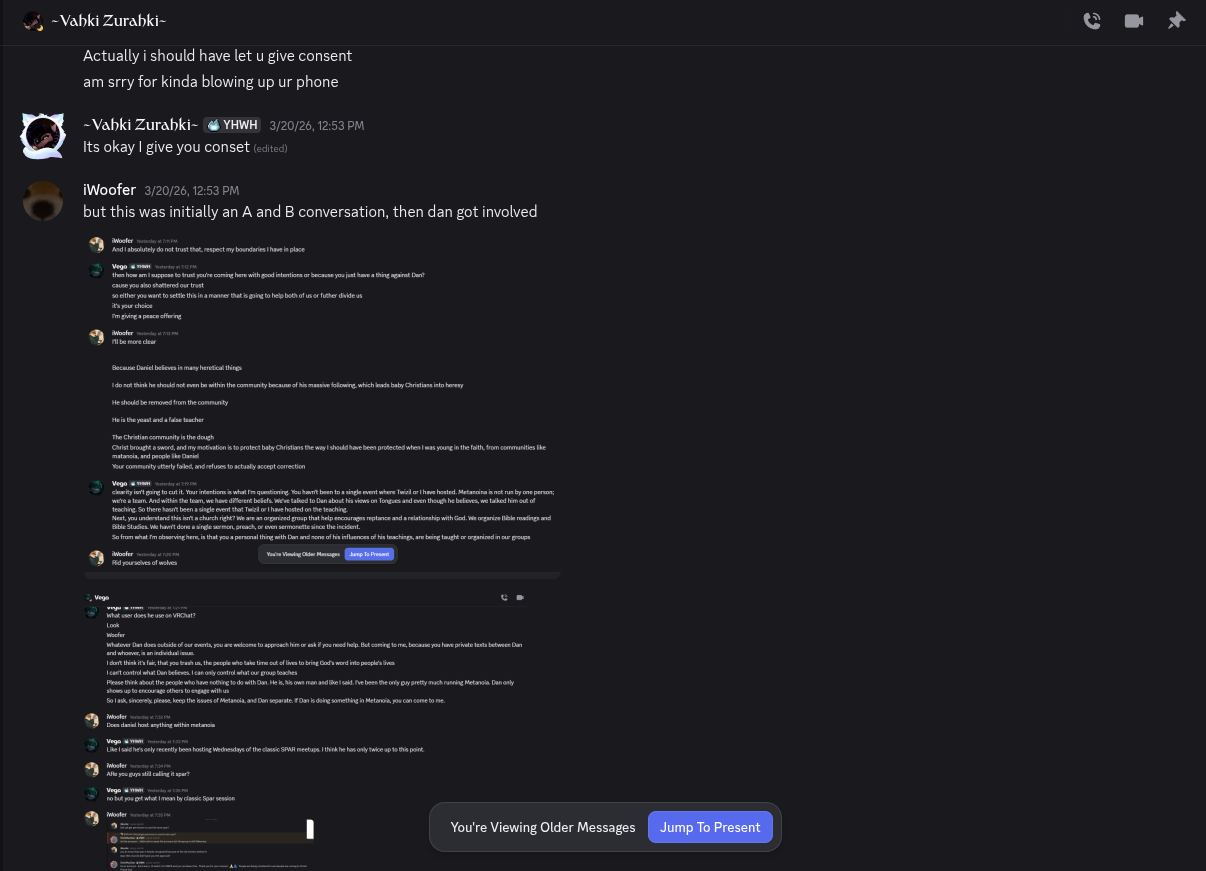The width and height of the screenshot is (1206, 871).
Task: Click the YHWH server tag badge
Action: coord(232,125)
